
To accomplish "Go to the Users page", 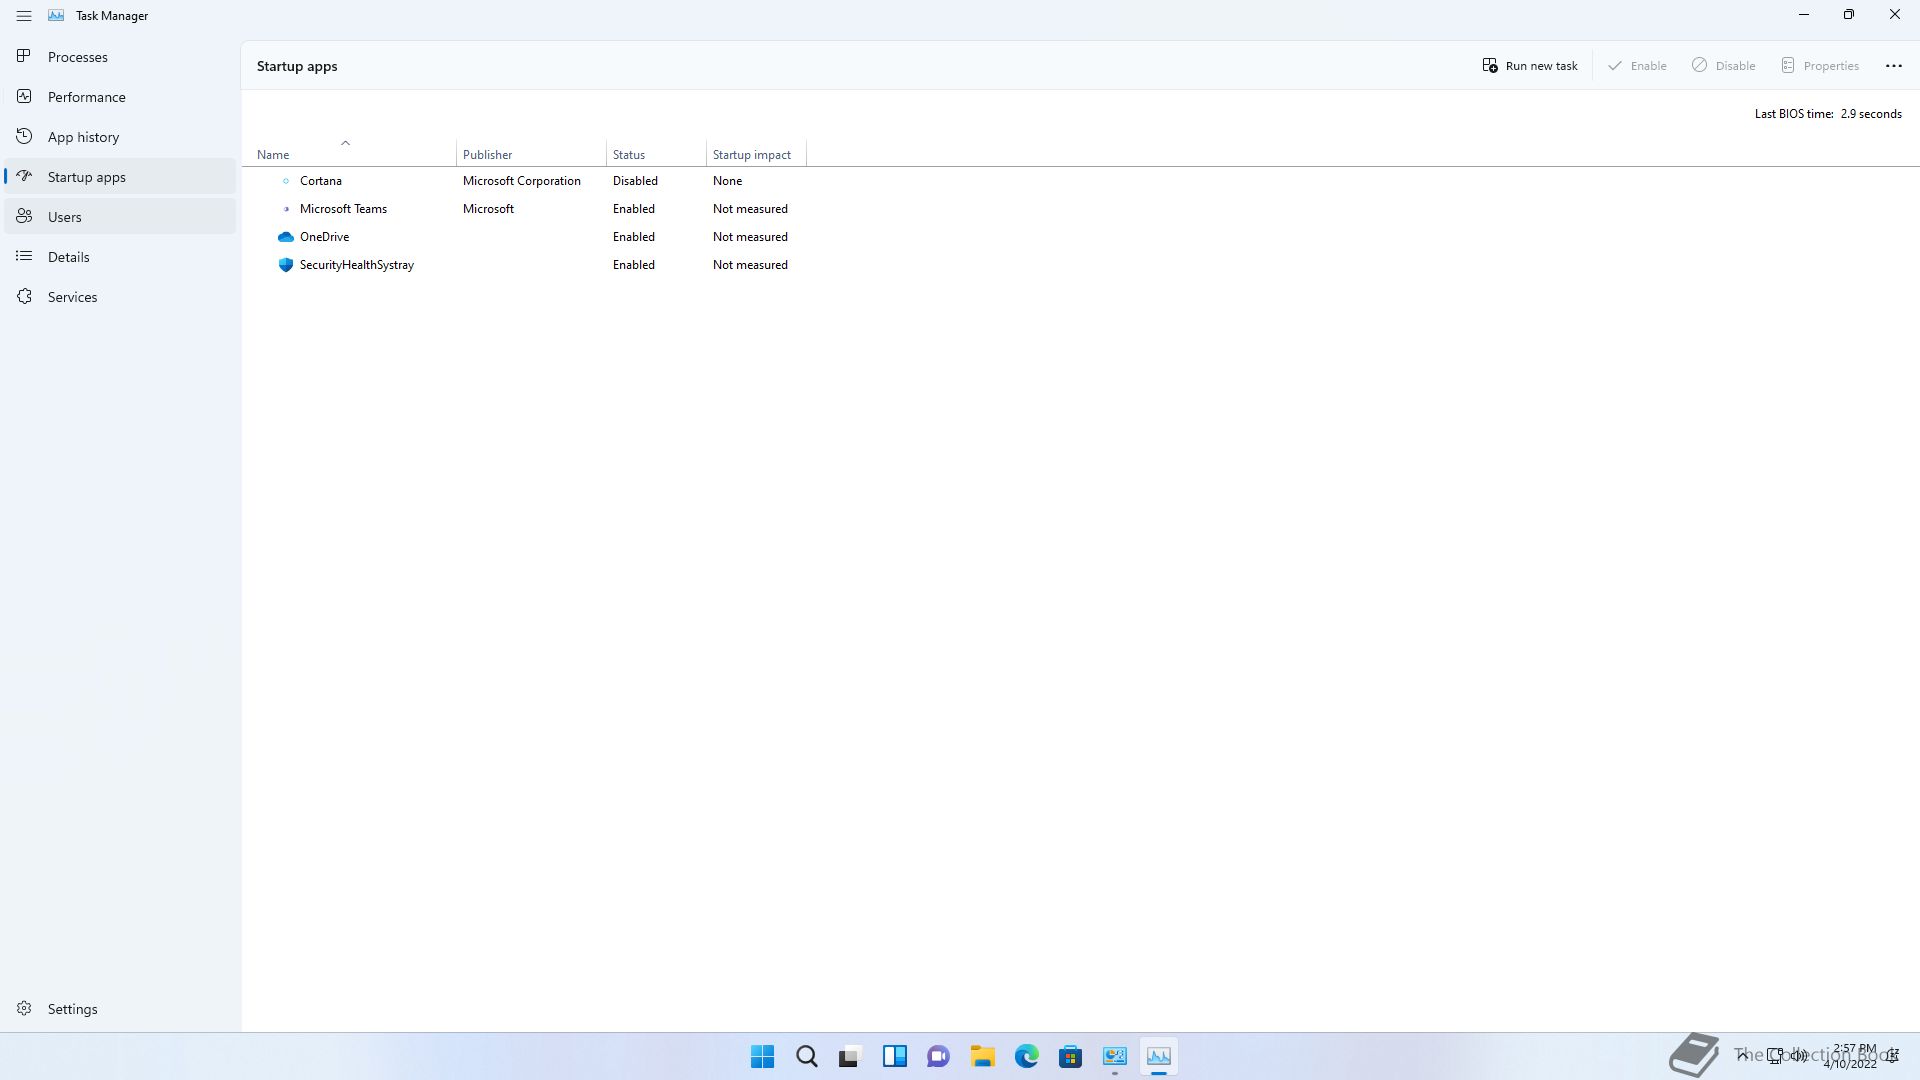I will [x=120, y=217].
